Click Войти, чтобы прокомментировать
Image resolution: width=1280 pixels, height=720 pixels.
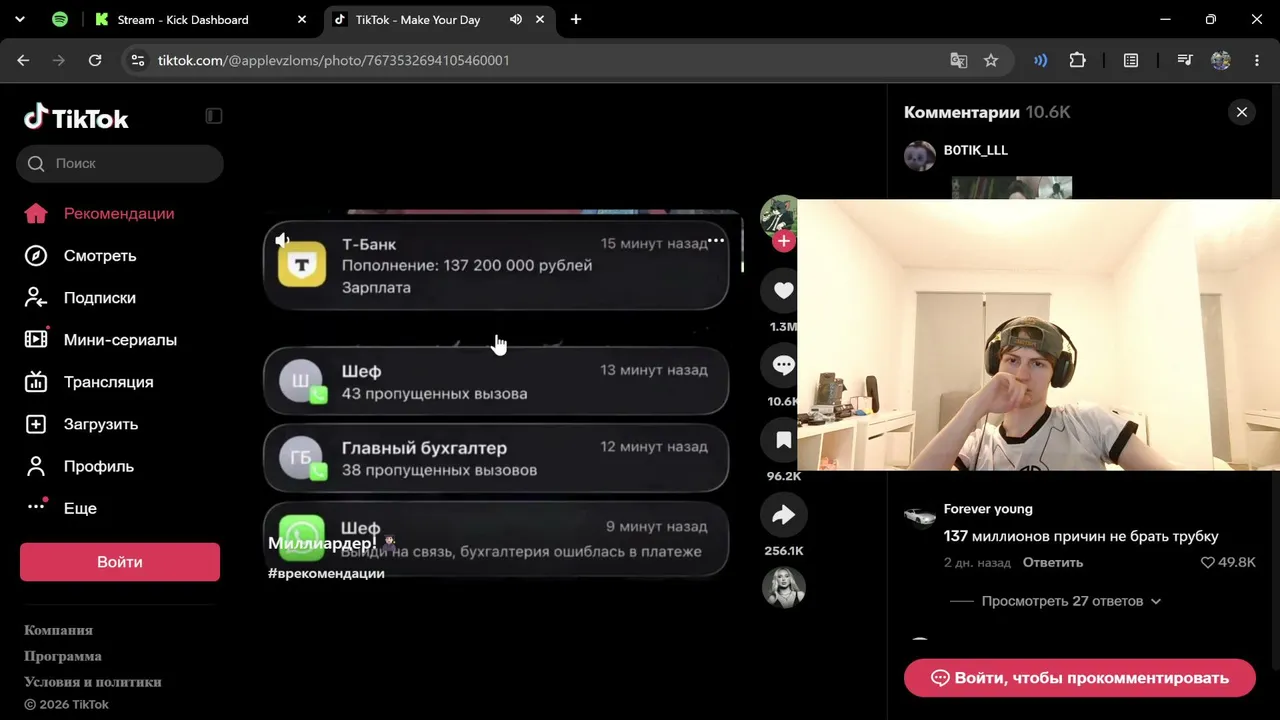click(x=1080, y=678)
